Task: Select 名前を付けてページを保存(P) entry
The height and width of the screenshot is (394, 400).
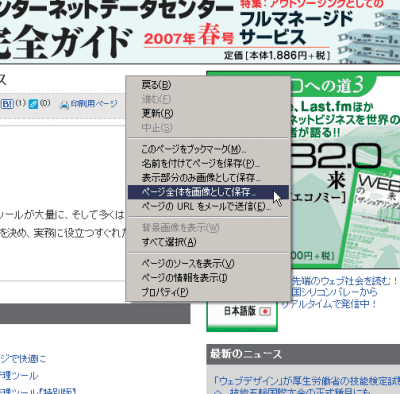Action: tap(208, 163)
